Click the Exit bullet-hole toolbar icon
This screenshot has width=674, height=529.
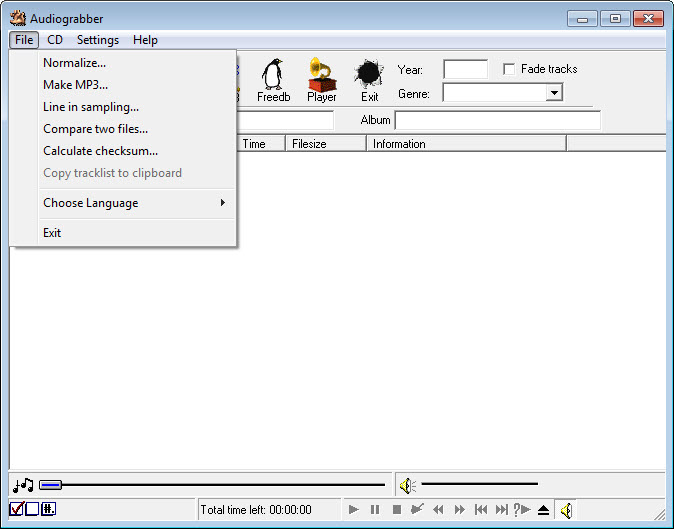369,80
